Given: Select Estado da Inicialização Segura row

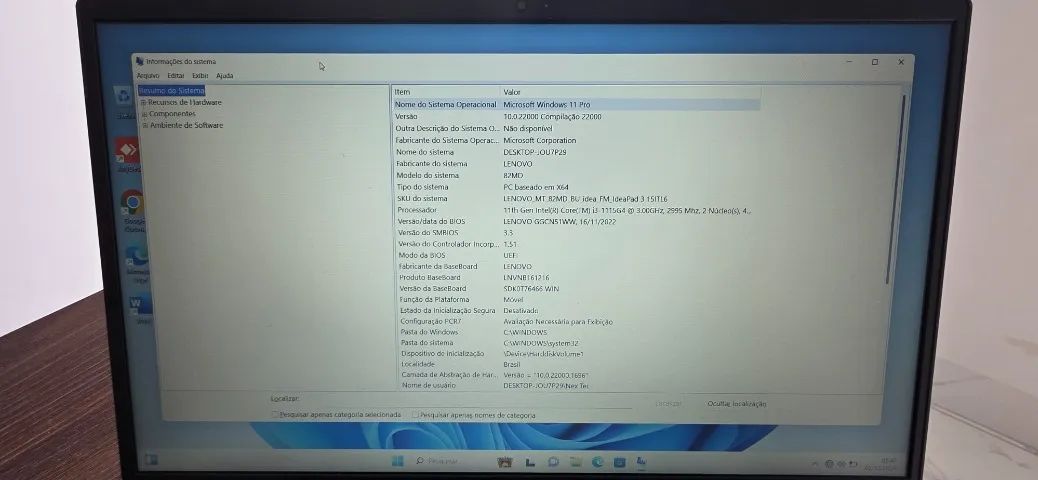Looking at the screenshot, I should click(x=576, y=311).
